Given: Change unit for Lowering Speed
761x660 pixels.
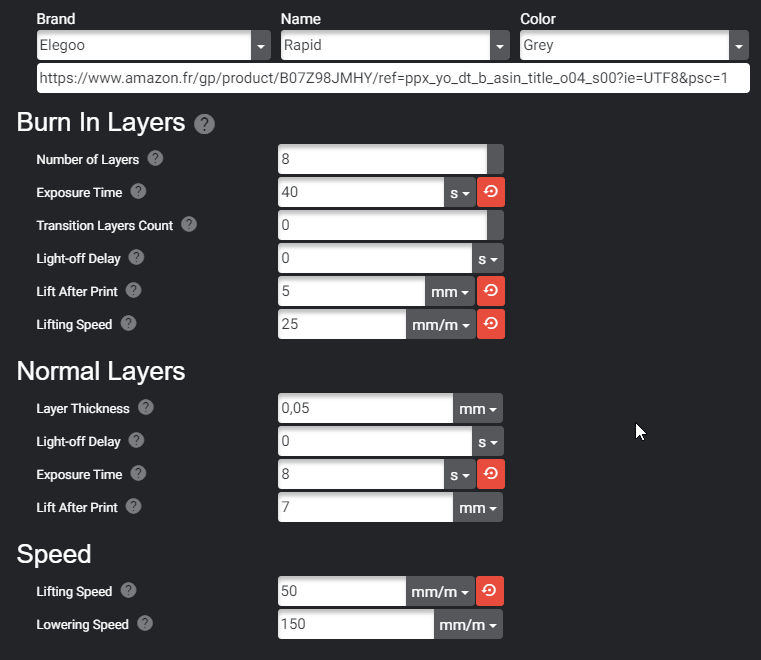Looking at the screenshot, I should tap(468, 624).
